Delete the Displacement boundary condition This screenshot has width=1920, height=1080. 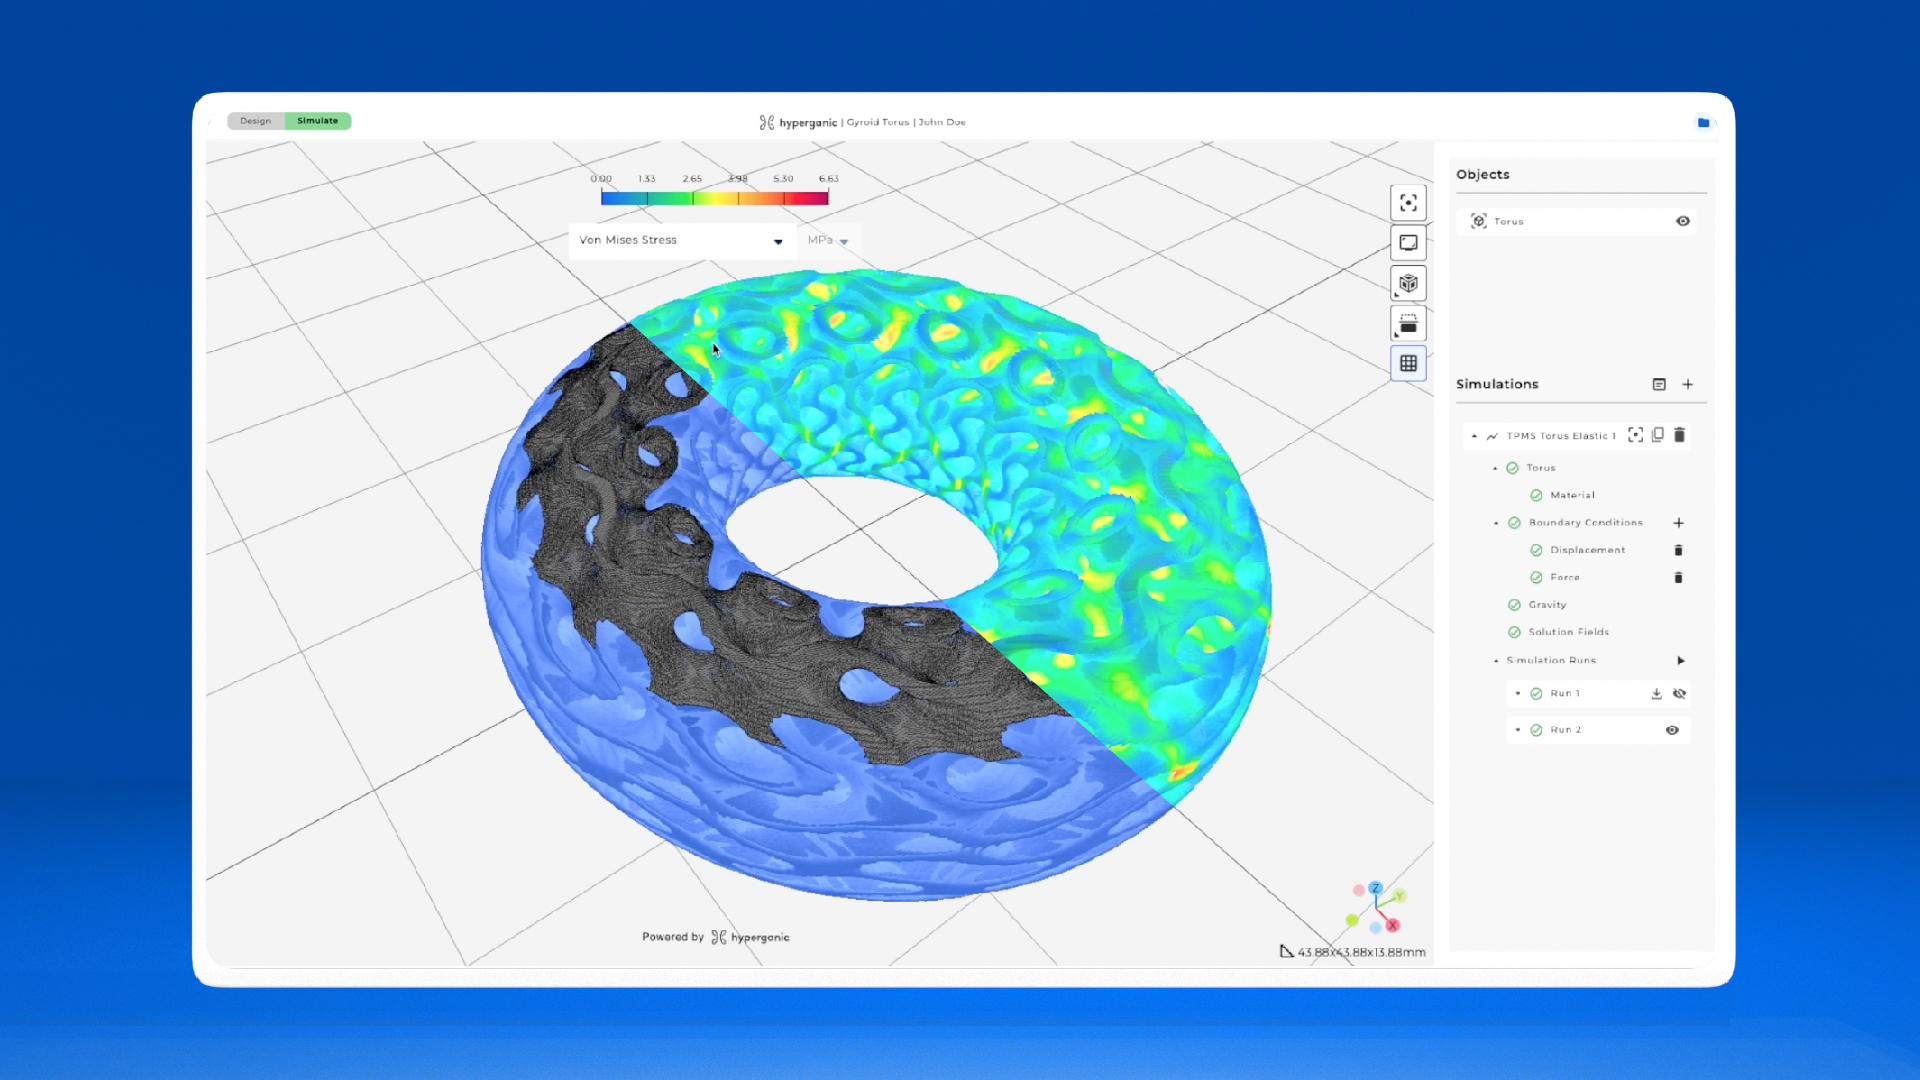click(1678, 550)
